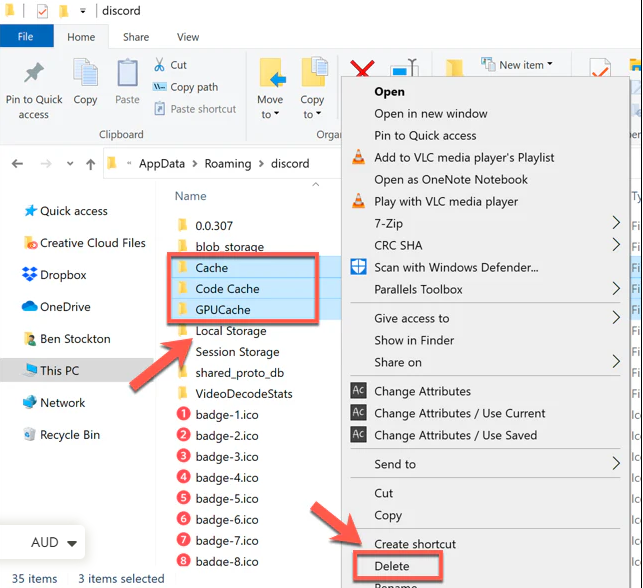Select Quick access in navigation pane

click(66, 211)
